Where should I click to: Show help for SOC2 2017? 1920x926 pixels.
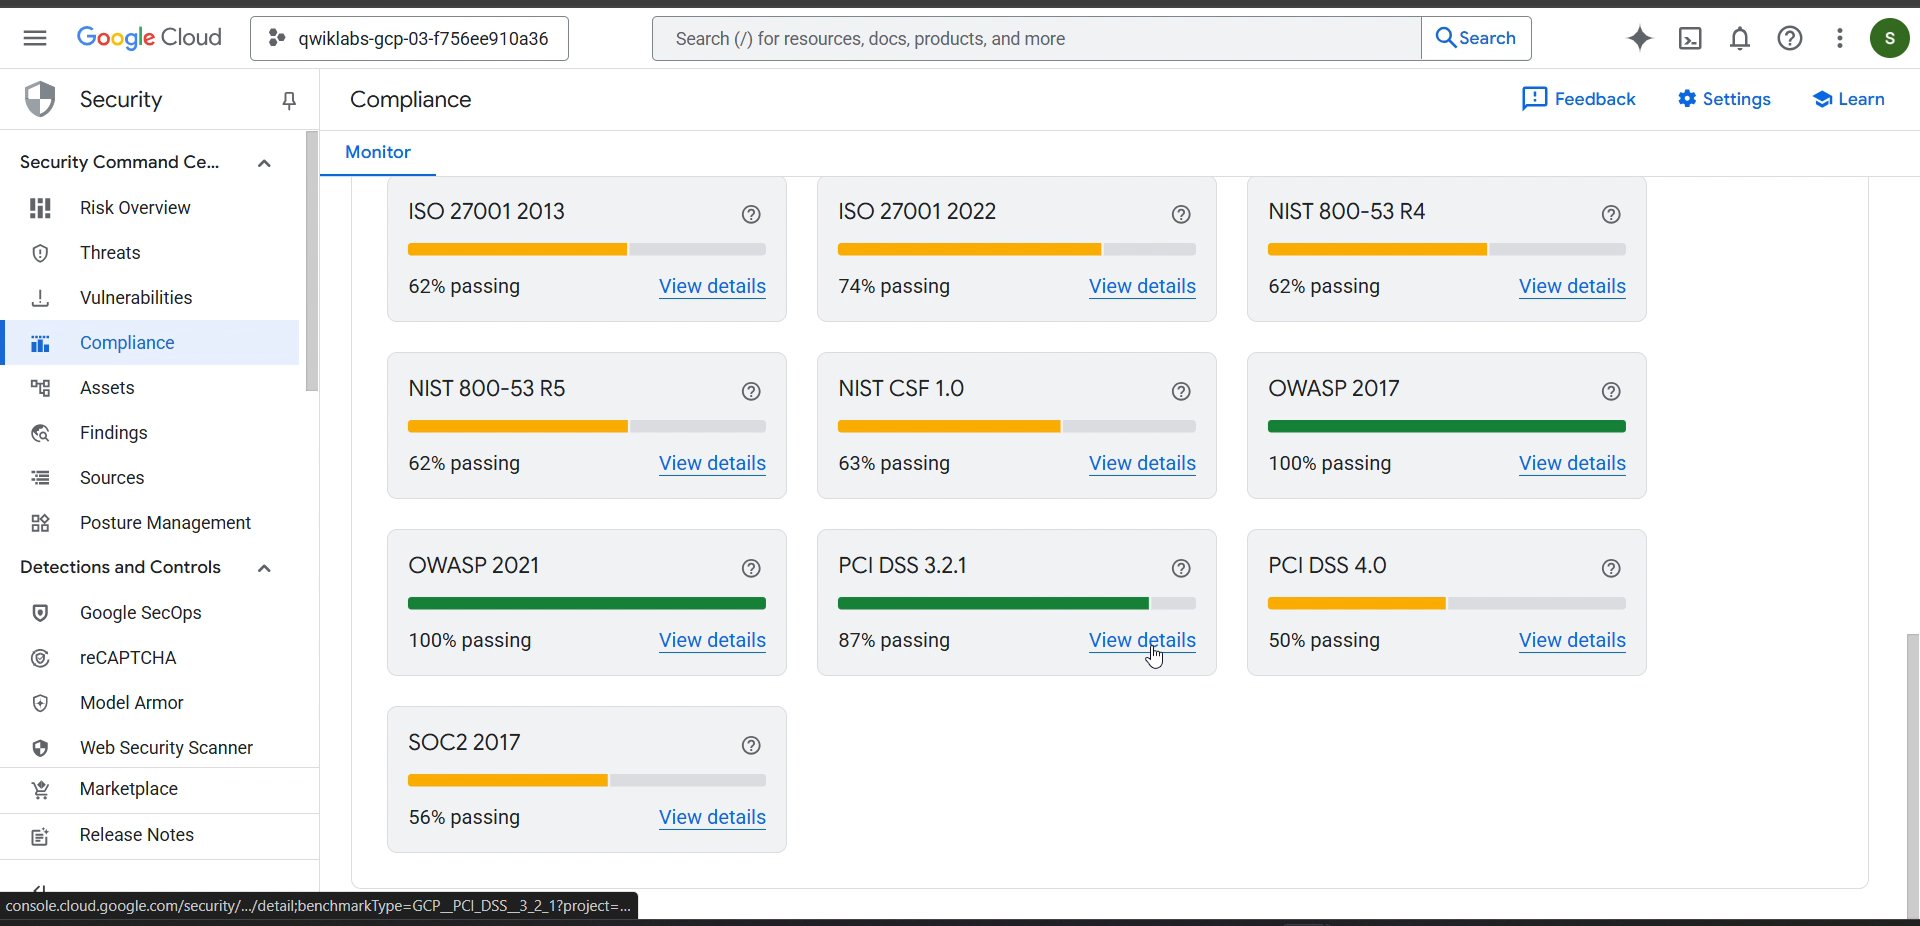click(x=751, y=745)
